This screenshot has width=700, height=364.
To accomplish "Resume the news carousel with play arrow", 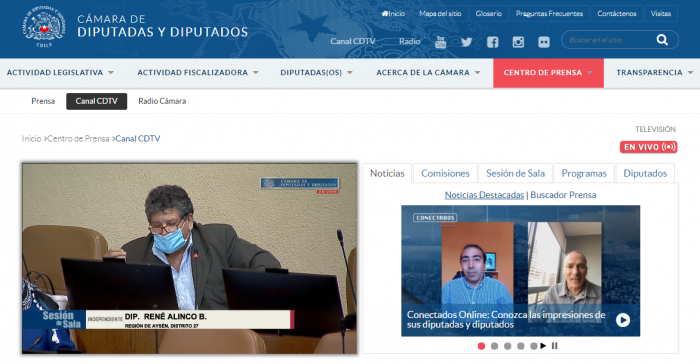I will pyautogui.click(x=543, y=346).
